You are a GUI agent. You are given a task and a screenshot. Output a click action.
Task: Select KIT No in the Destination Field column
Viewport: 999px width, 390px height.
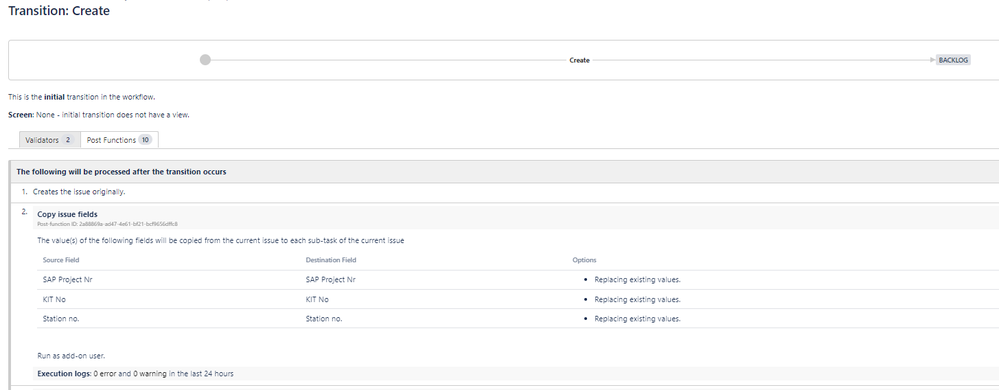click(x=317, y=300)
